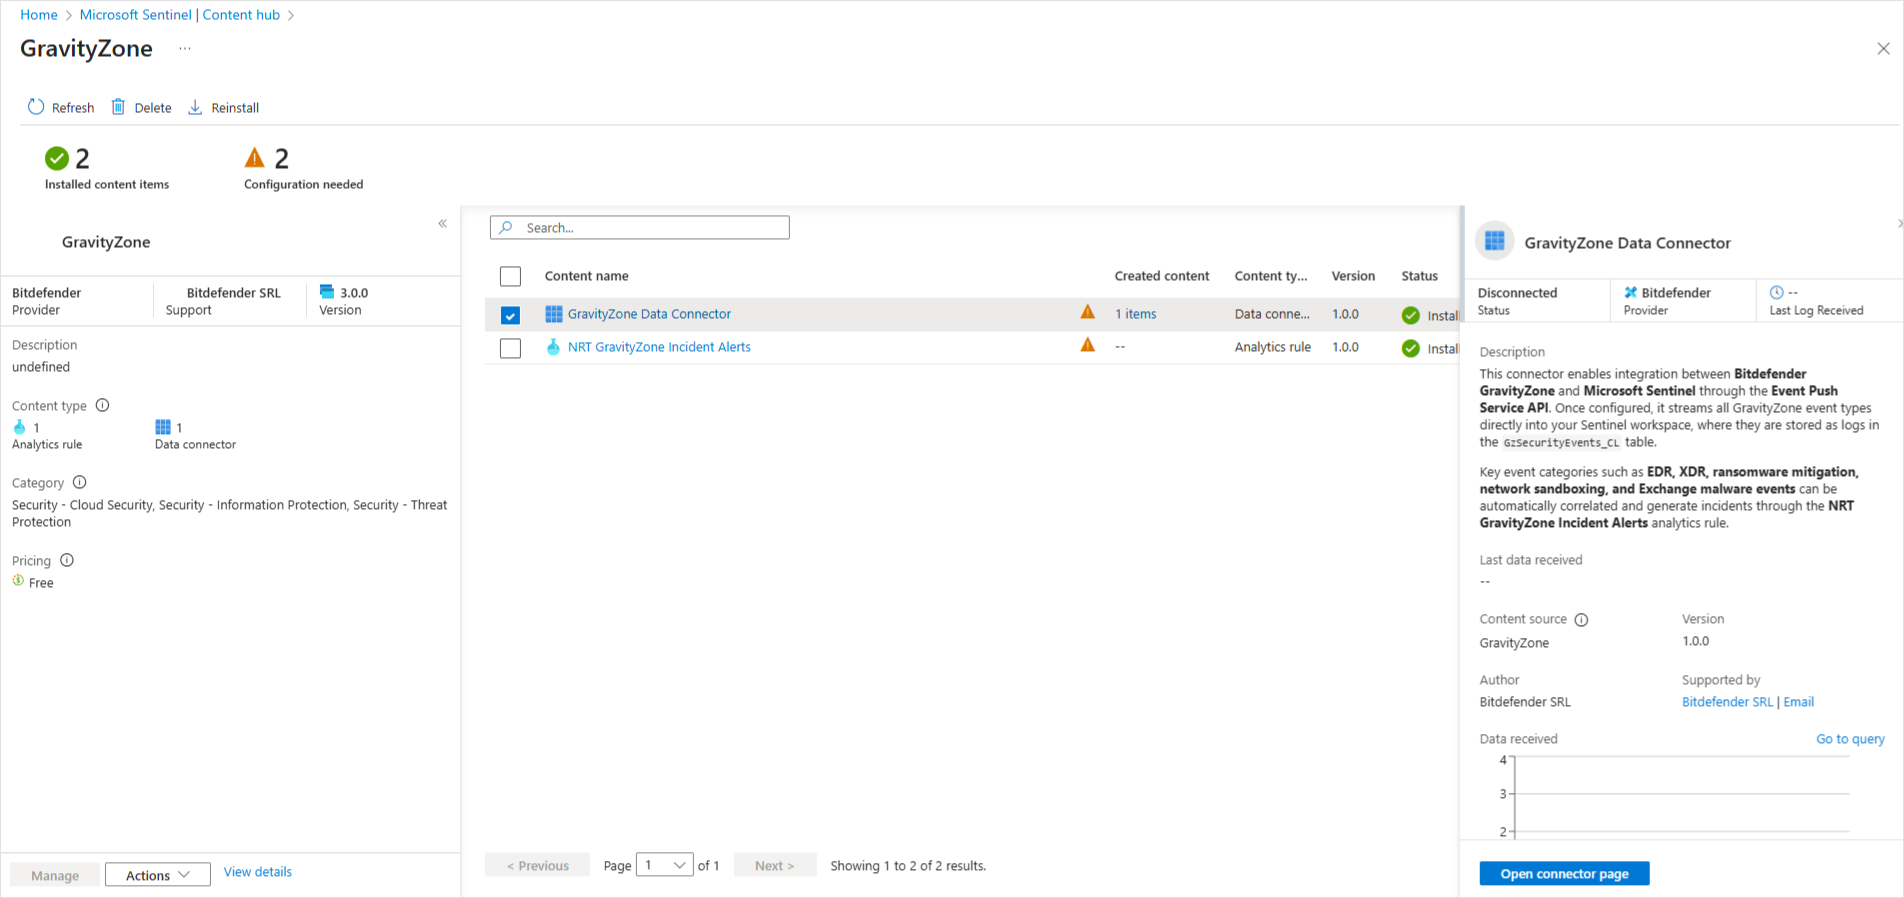Click the Open connector page button
The width and height of the screenshot is (1904, 898).
[1564, 873]
